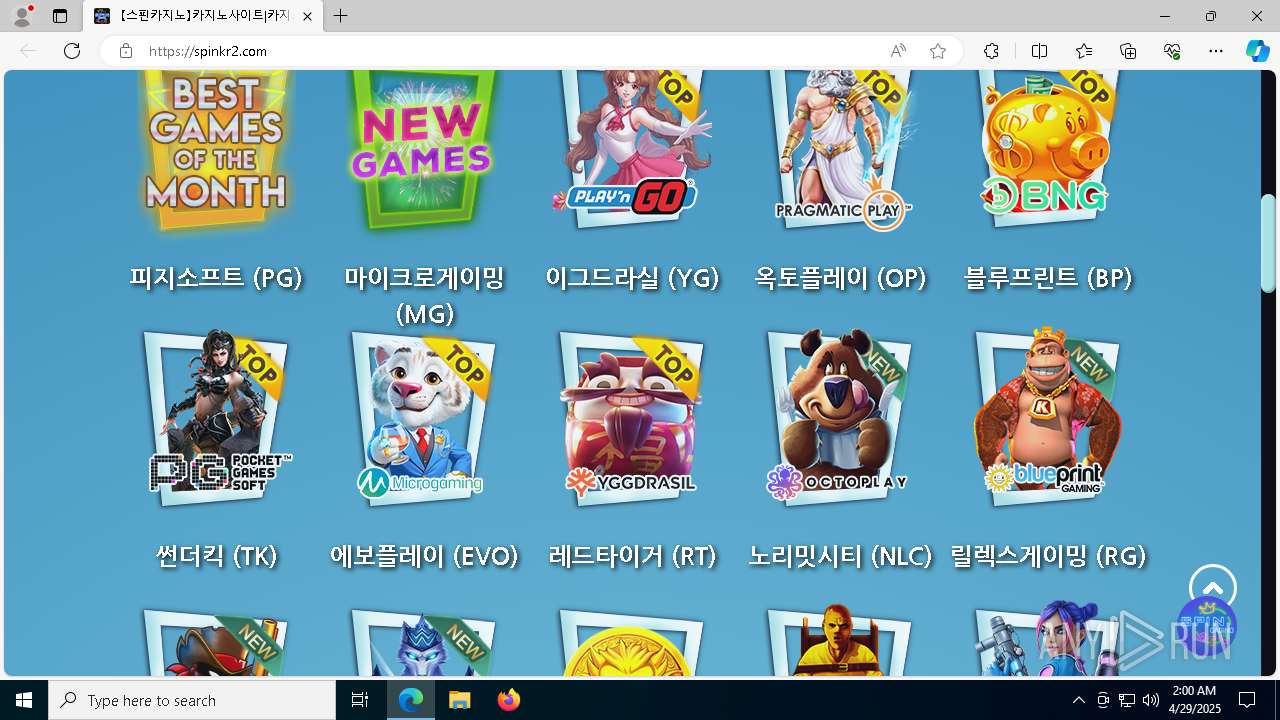Screen dimensions: 1280x720
Task: Open the Yggdrasil provider card
Action: [x=632, y=418]
